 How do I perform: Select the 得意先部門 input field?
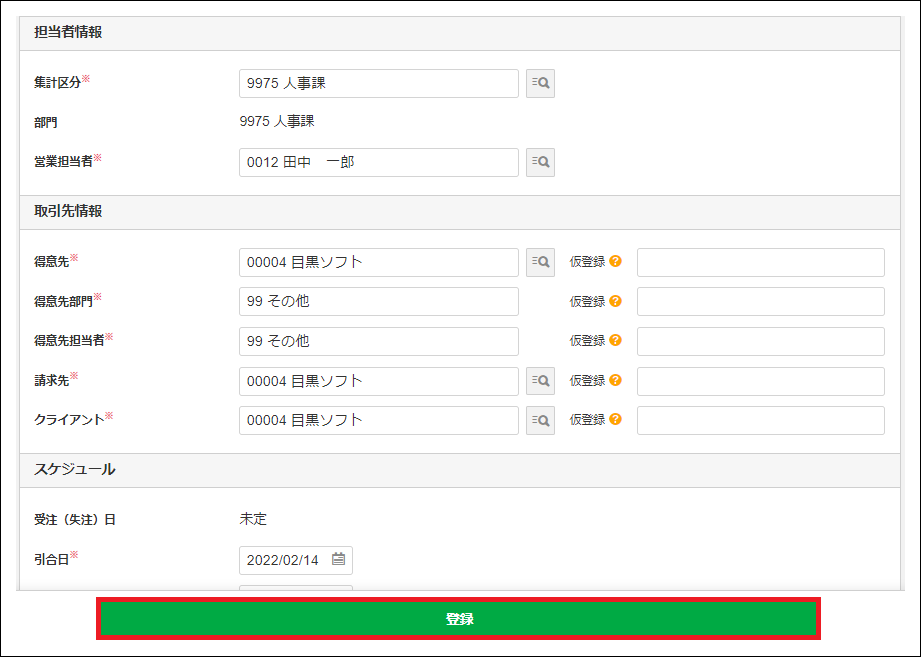(377, 301)
